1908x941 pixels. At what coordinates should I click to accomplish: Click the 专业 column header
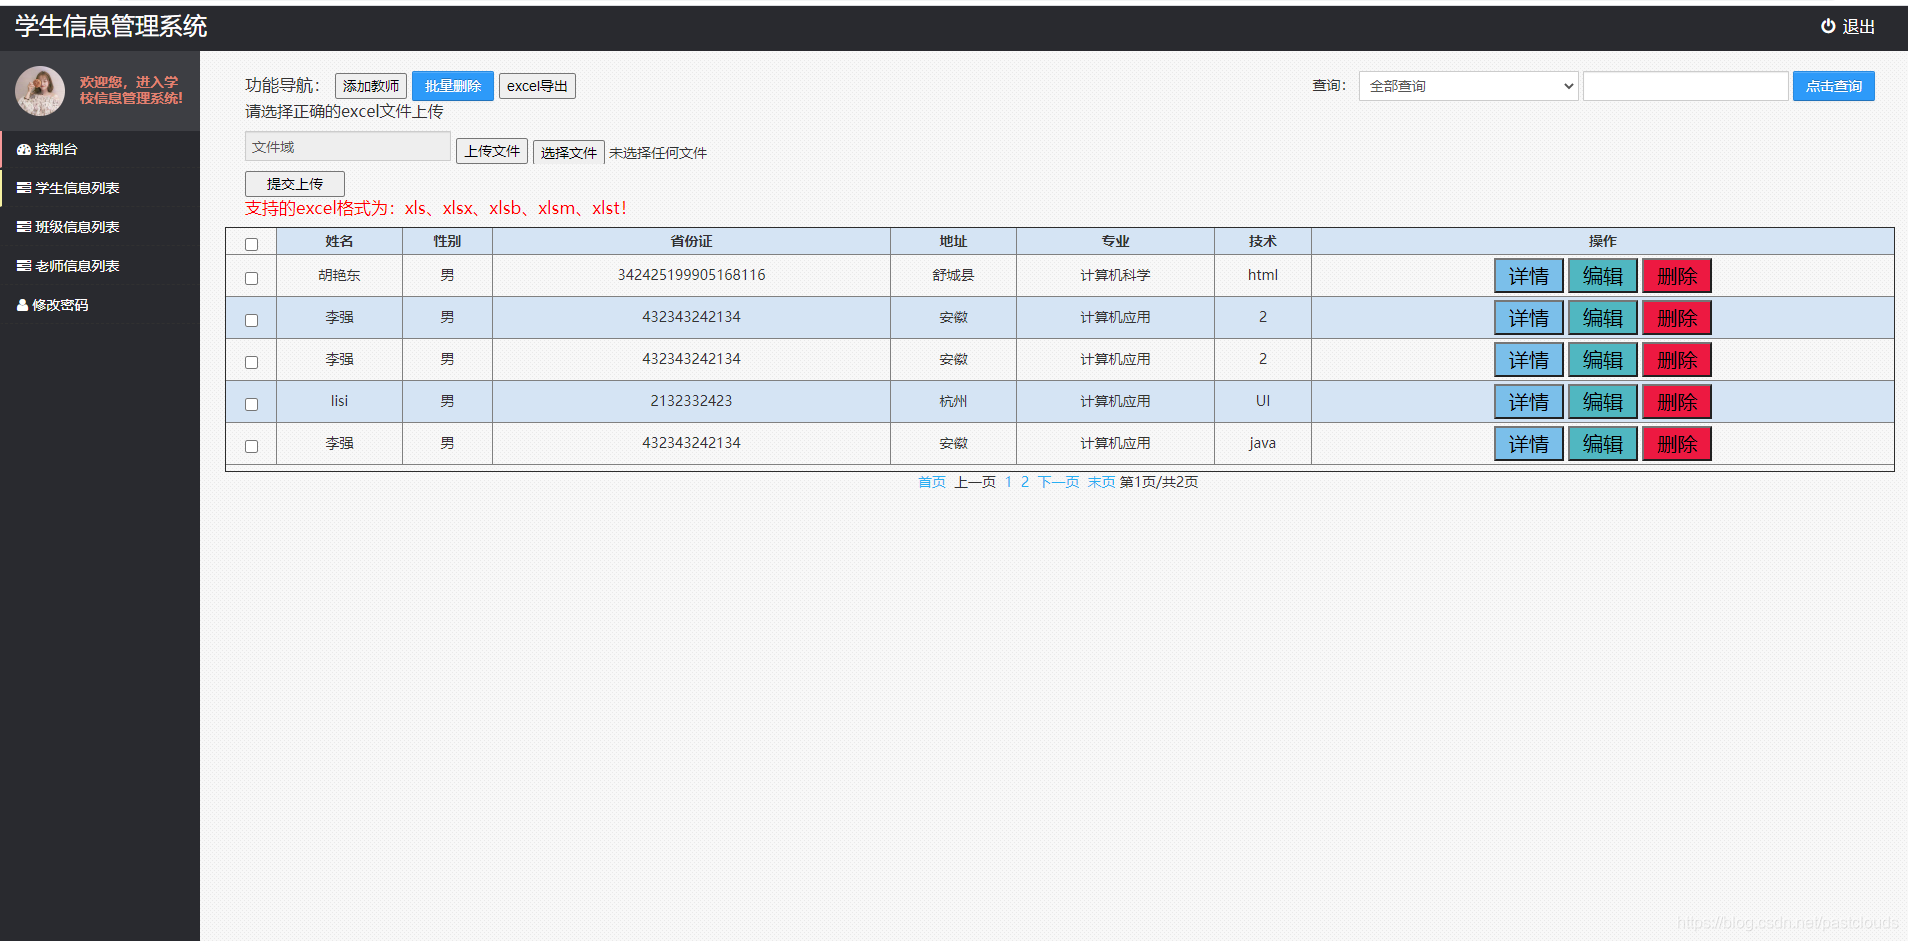[x=1115, y=241]
